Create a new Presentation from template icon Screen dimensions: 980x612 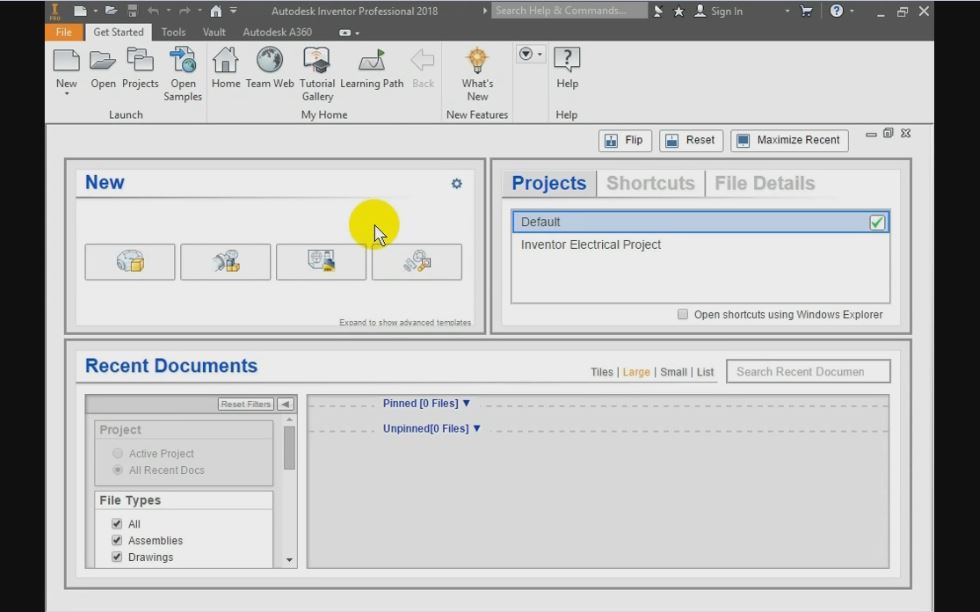(417, 261)
